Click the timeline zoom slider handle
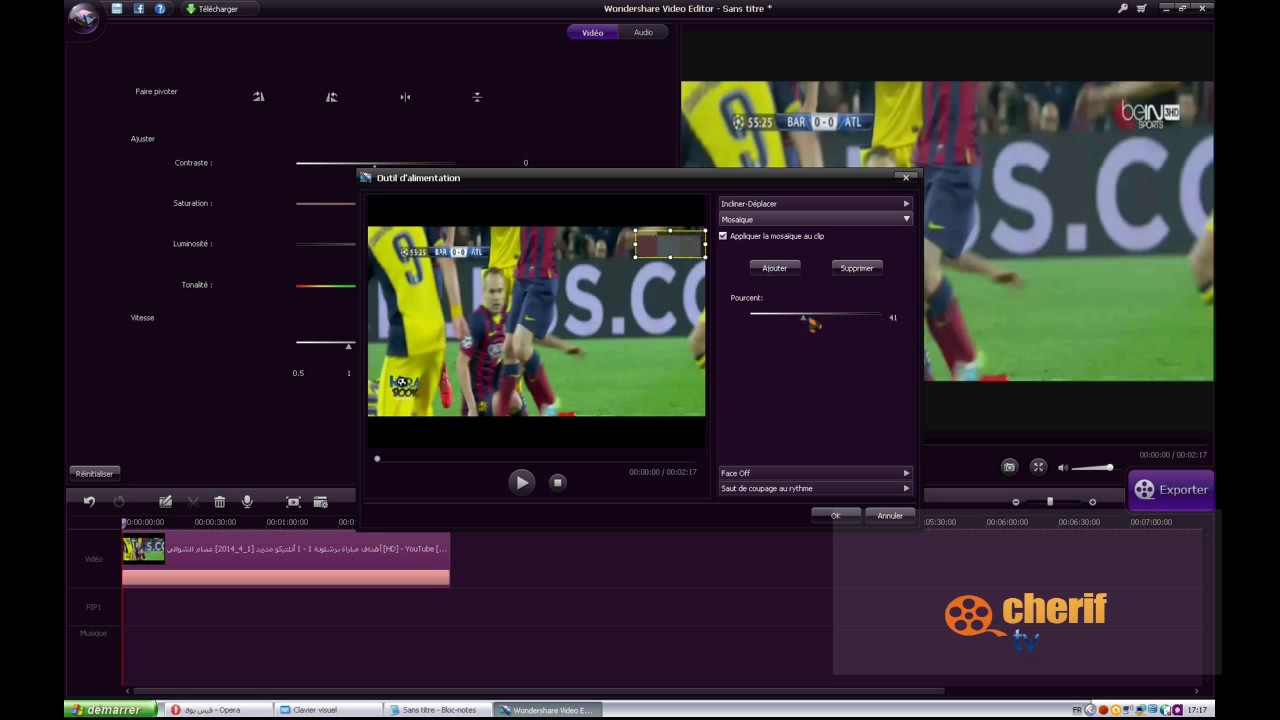The width and height of the screenshot is (1280, 720). pos(1050,501)
